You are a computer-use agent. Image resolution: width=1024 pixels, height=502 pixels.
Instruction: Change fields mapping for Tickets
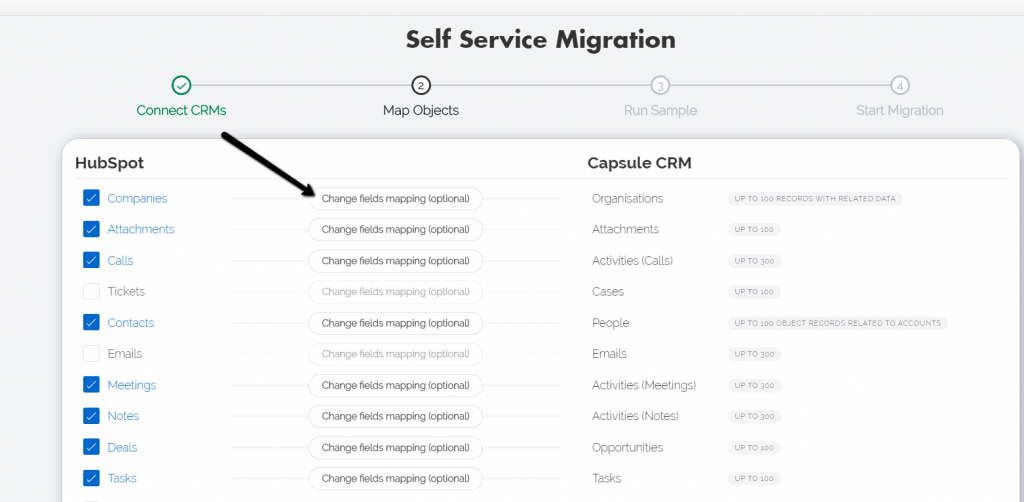pos(395,292)
